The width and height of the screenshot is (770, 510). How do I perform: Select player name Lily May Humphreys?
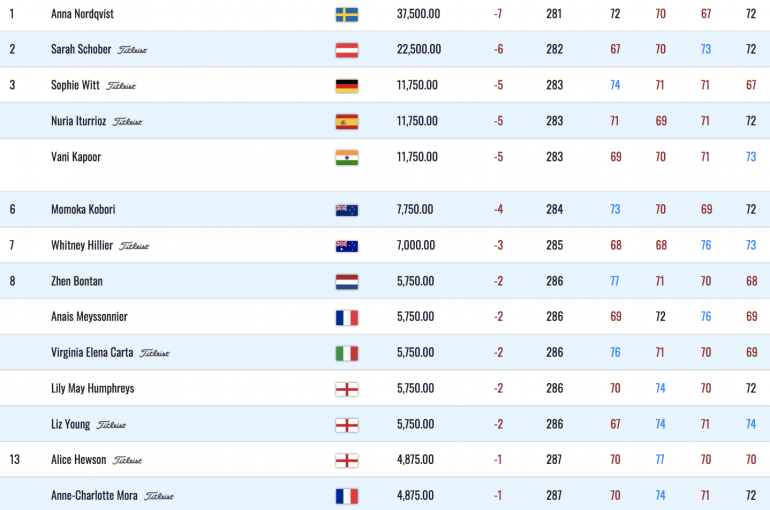tap(92, 388)
